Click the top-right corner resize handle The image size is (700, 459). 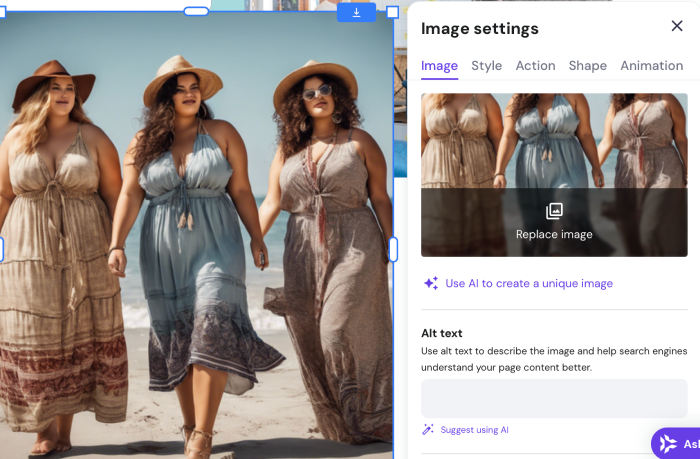(392, 12)
